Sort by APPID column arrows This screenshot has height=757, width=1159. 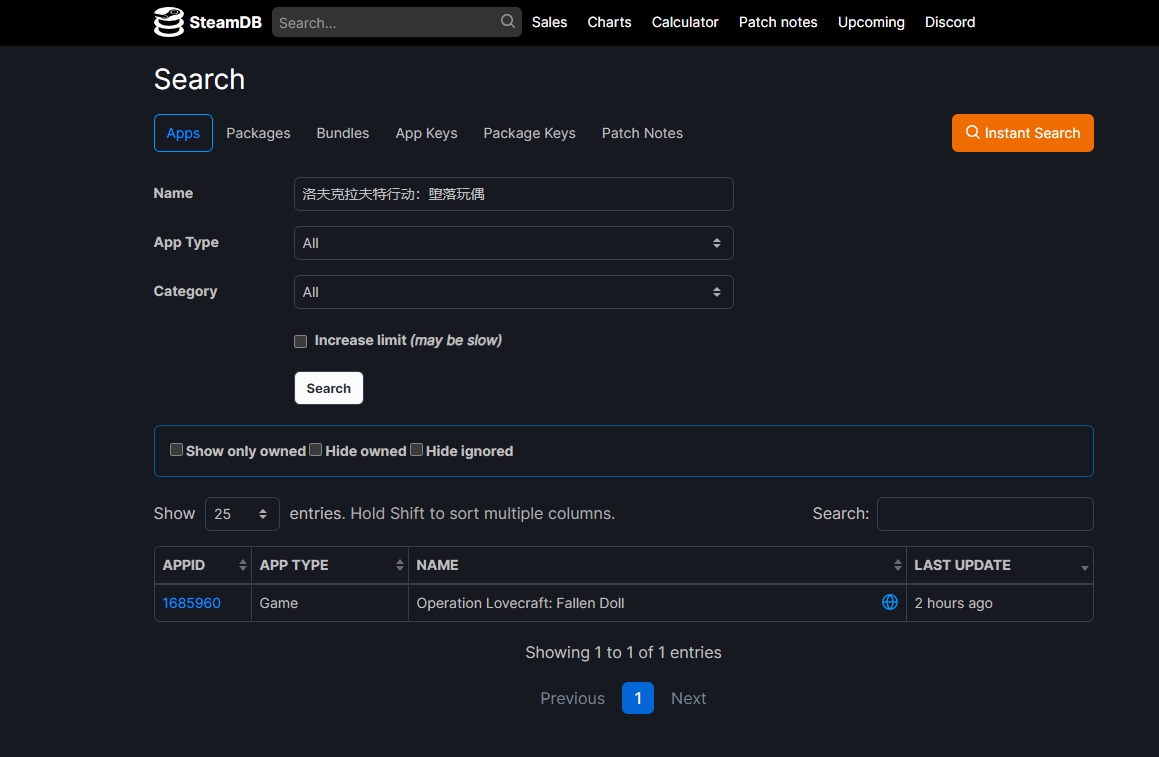(x=242, y=566)
